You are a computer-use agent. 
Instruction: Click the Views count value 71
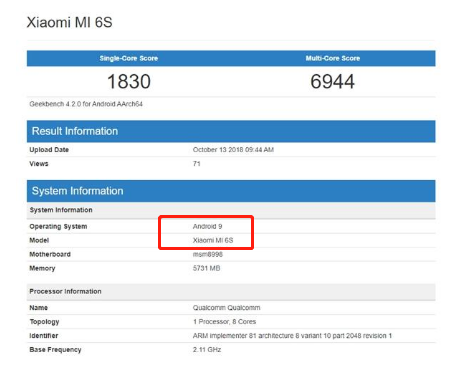(197, 164)
